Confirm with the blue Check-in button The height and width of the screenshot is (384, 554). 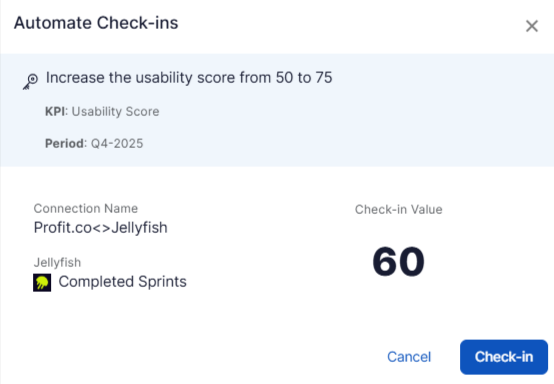tap(504, 357)
